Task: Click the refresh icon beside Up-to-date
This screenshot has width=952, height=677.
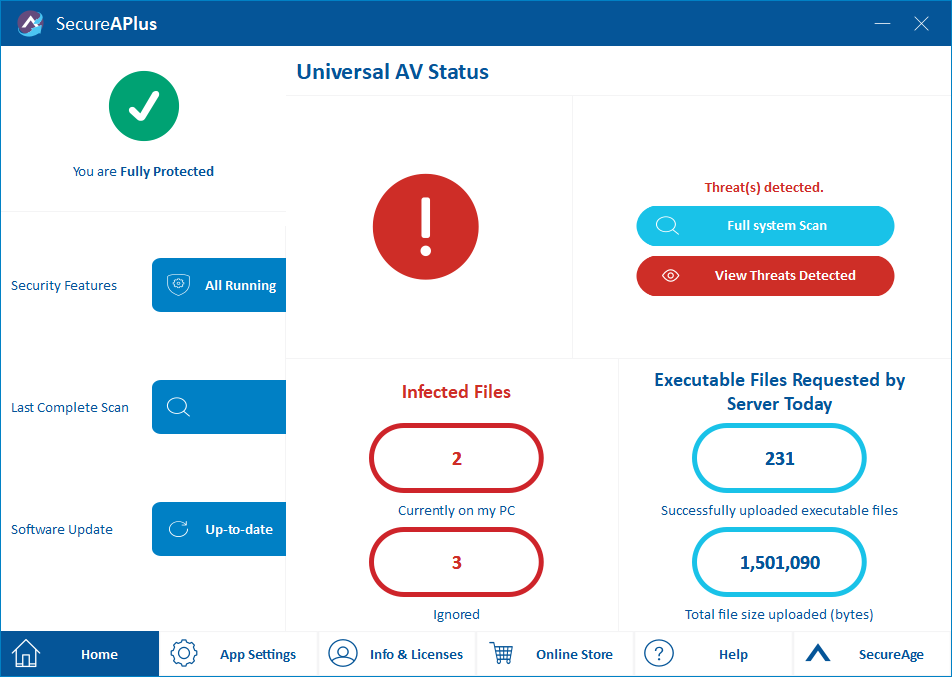Action: [179, 529]
